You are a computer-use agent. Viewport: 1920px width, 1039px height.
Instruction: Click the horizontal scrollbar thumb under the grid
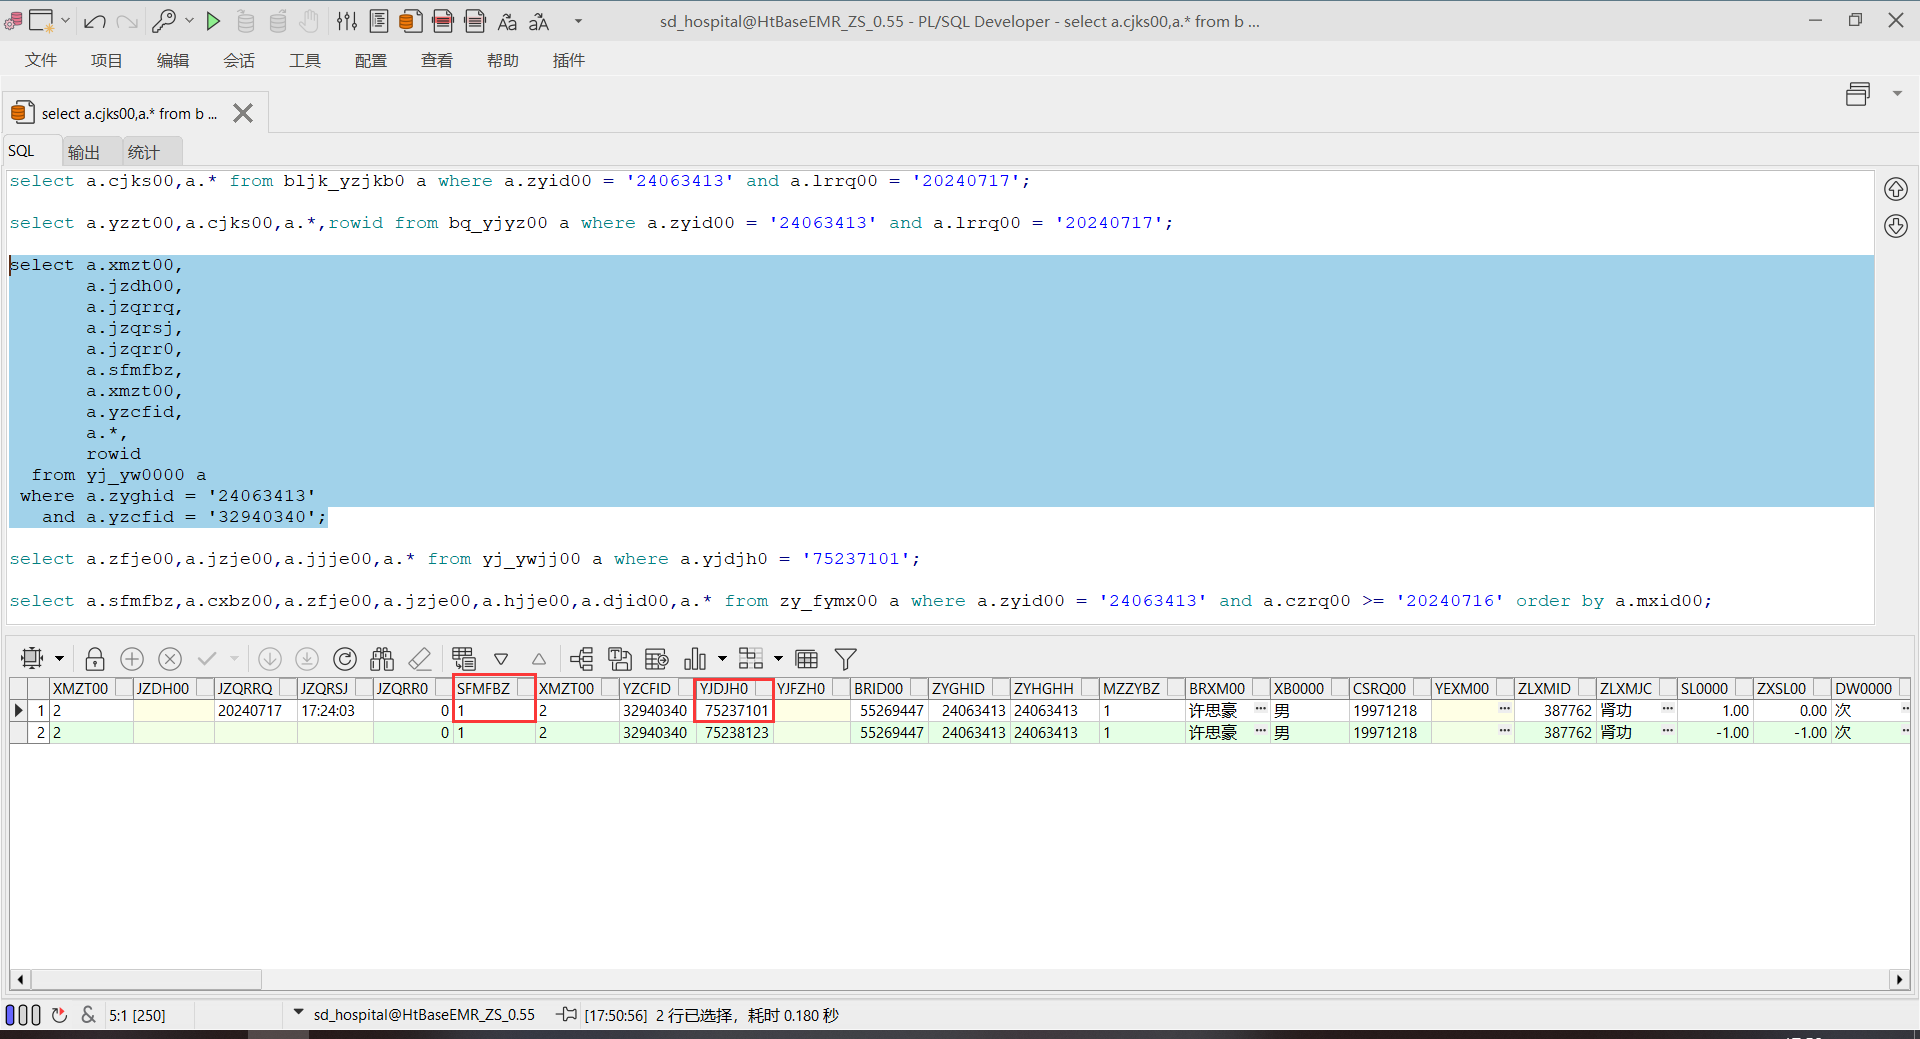click(145, 980)
